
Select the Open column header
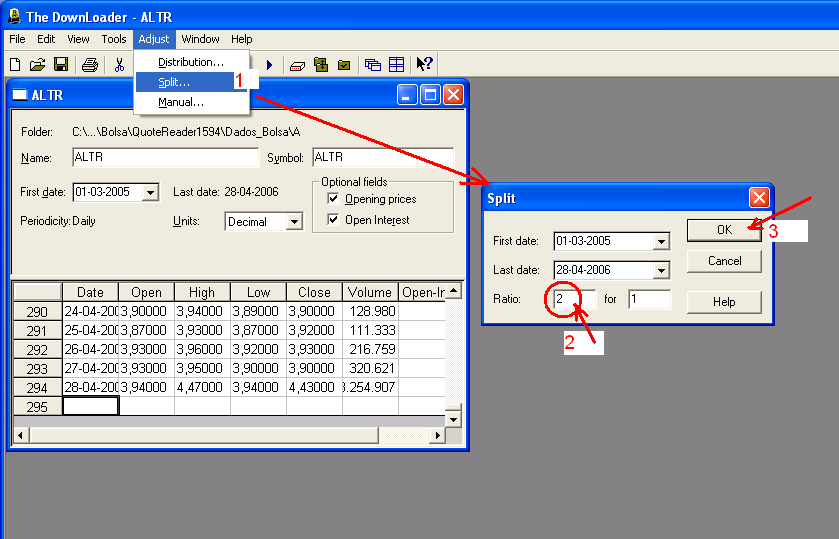[x=147, y=292]
